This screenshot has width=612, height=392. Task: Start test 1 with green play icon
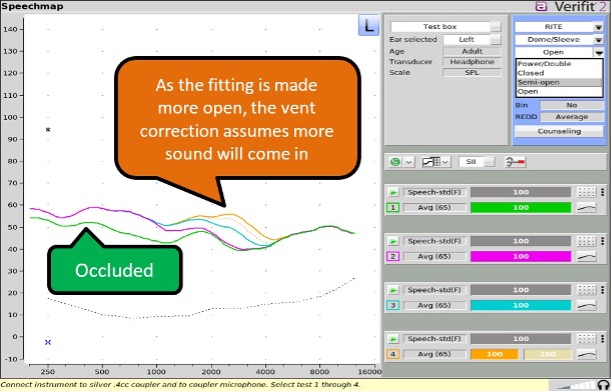(393, 192)
